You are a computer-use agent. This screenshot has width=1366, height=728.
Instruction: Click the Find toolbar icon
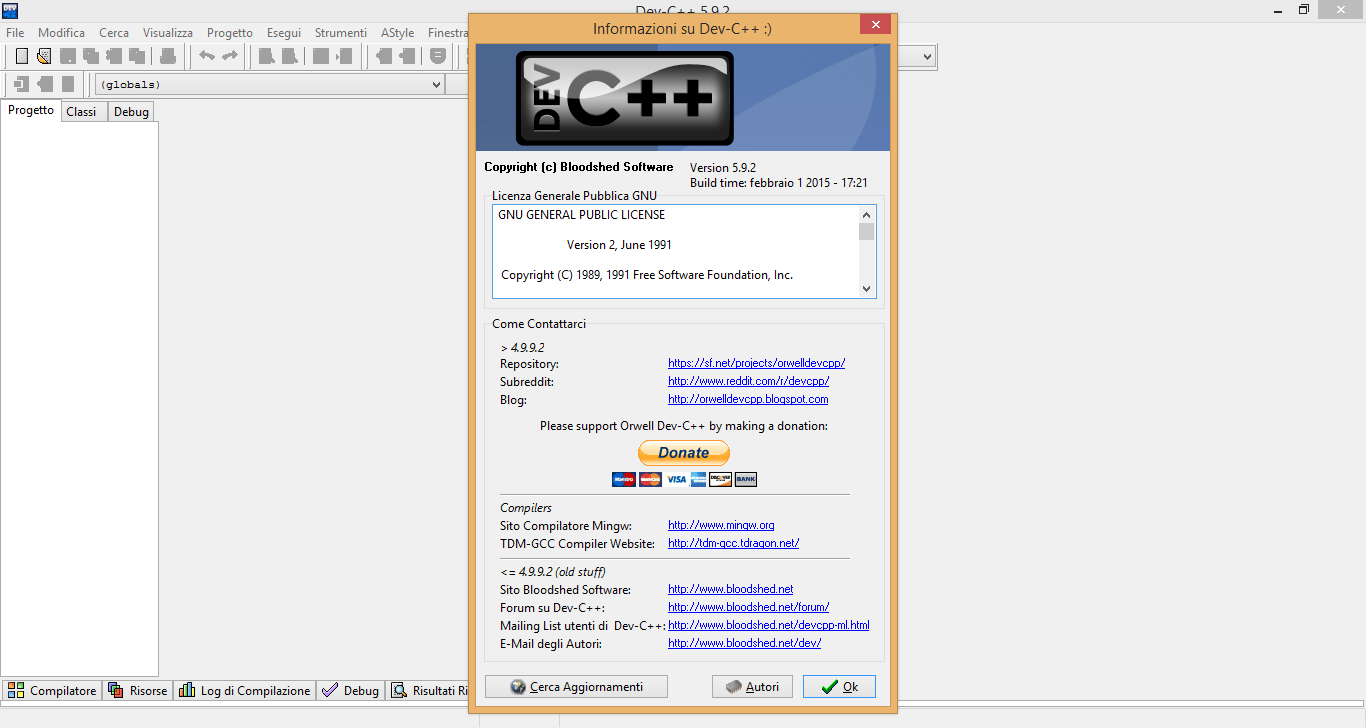pos(266,56)
